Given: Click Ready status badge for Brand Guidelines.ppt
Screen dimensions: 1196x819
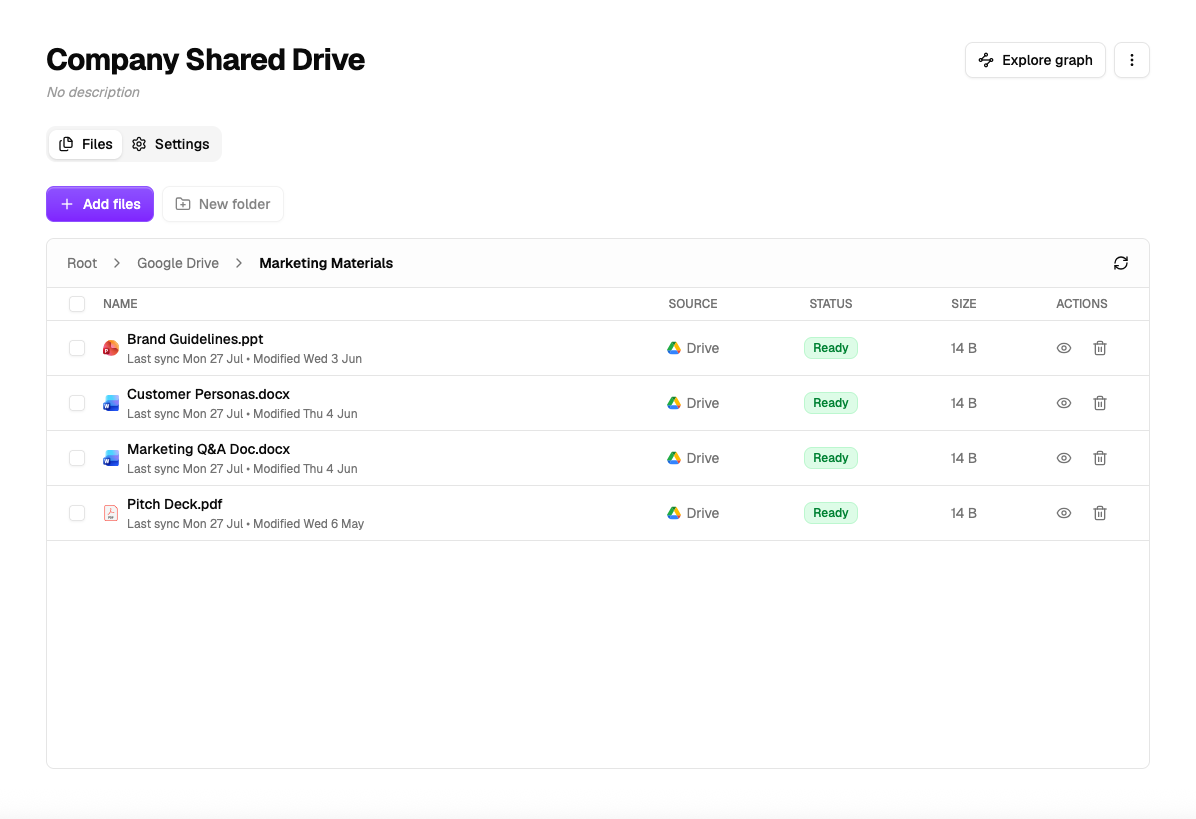Looking at the screenshot, I should click(x=831, y=348).
